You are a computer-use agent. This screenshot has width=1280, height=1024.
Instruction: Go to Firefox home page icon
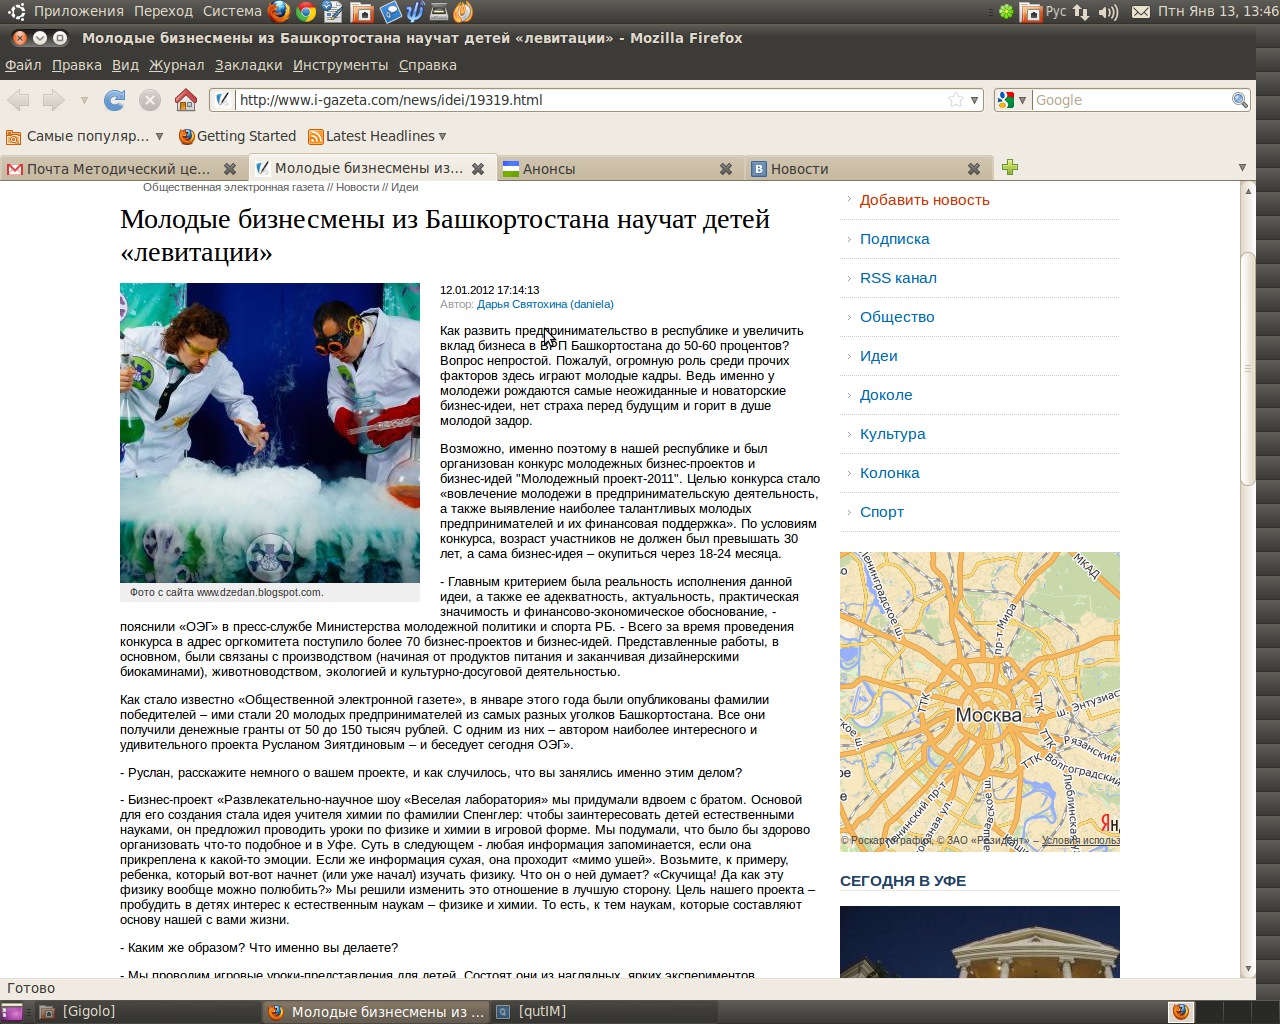(185, 100)
